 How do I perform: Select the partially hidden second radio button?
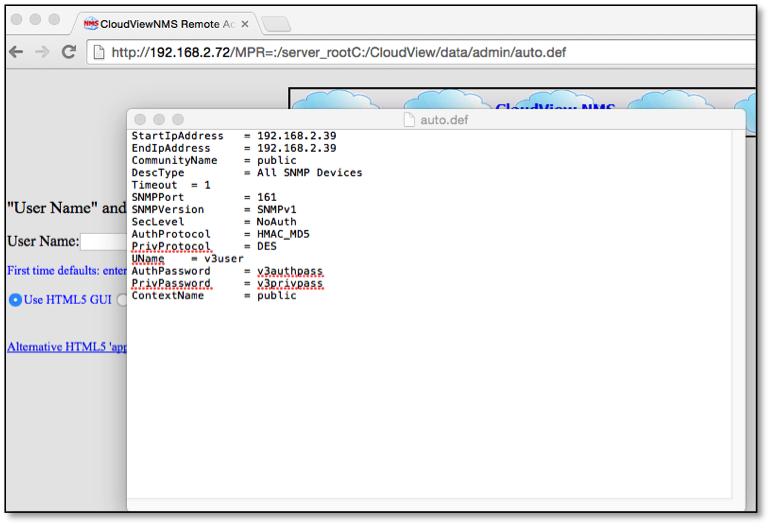click(122, 299)
